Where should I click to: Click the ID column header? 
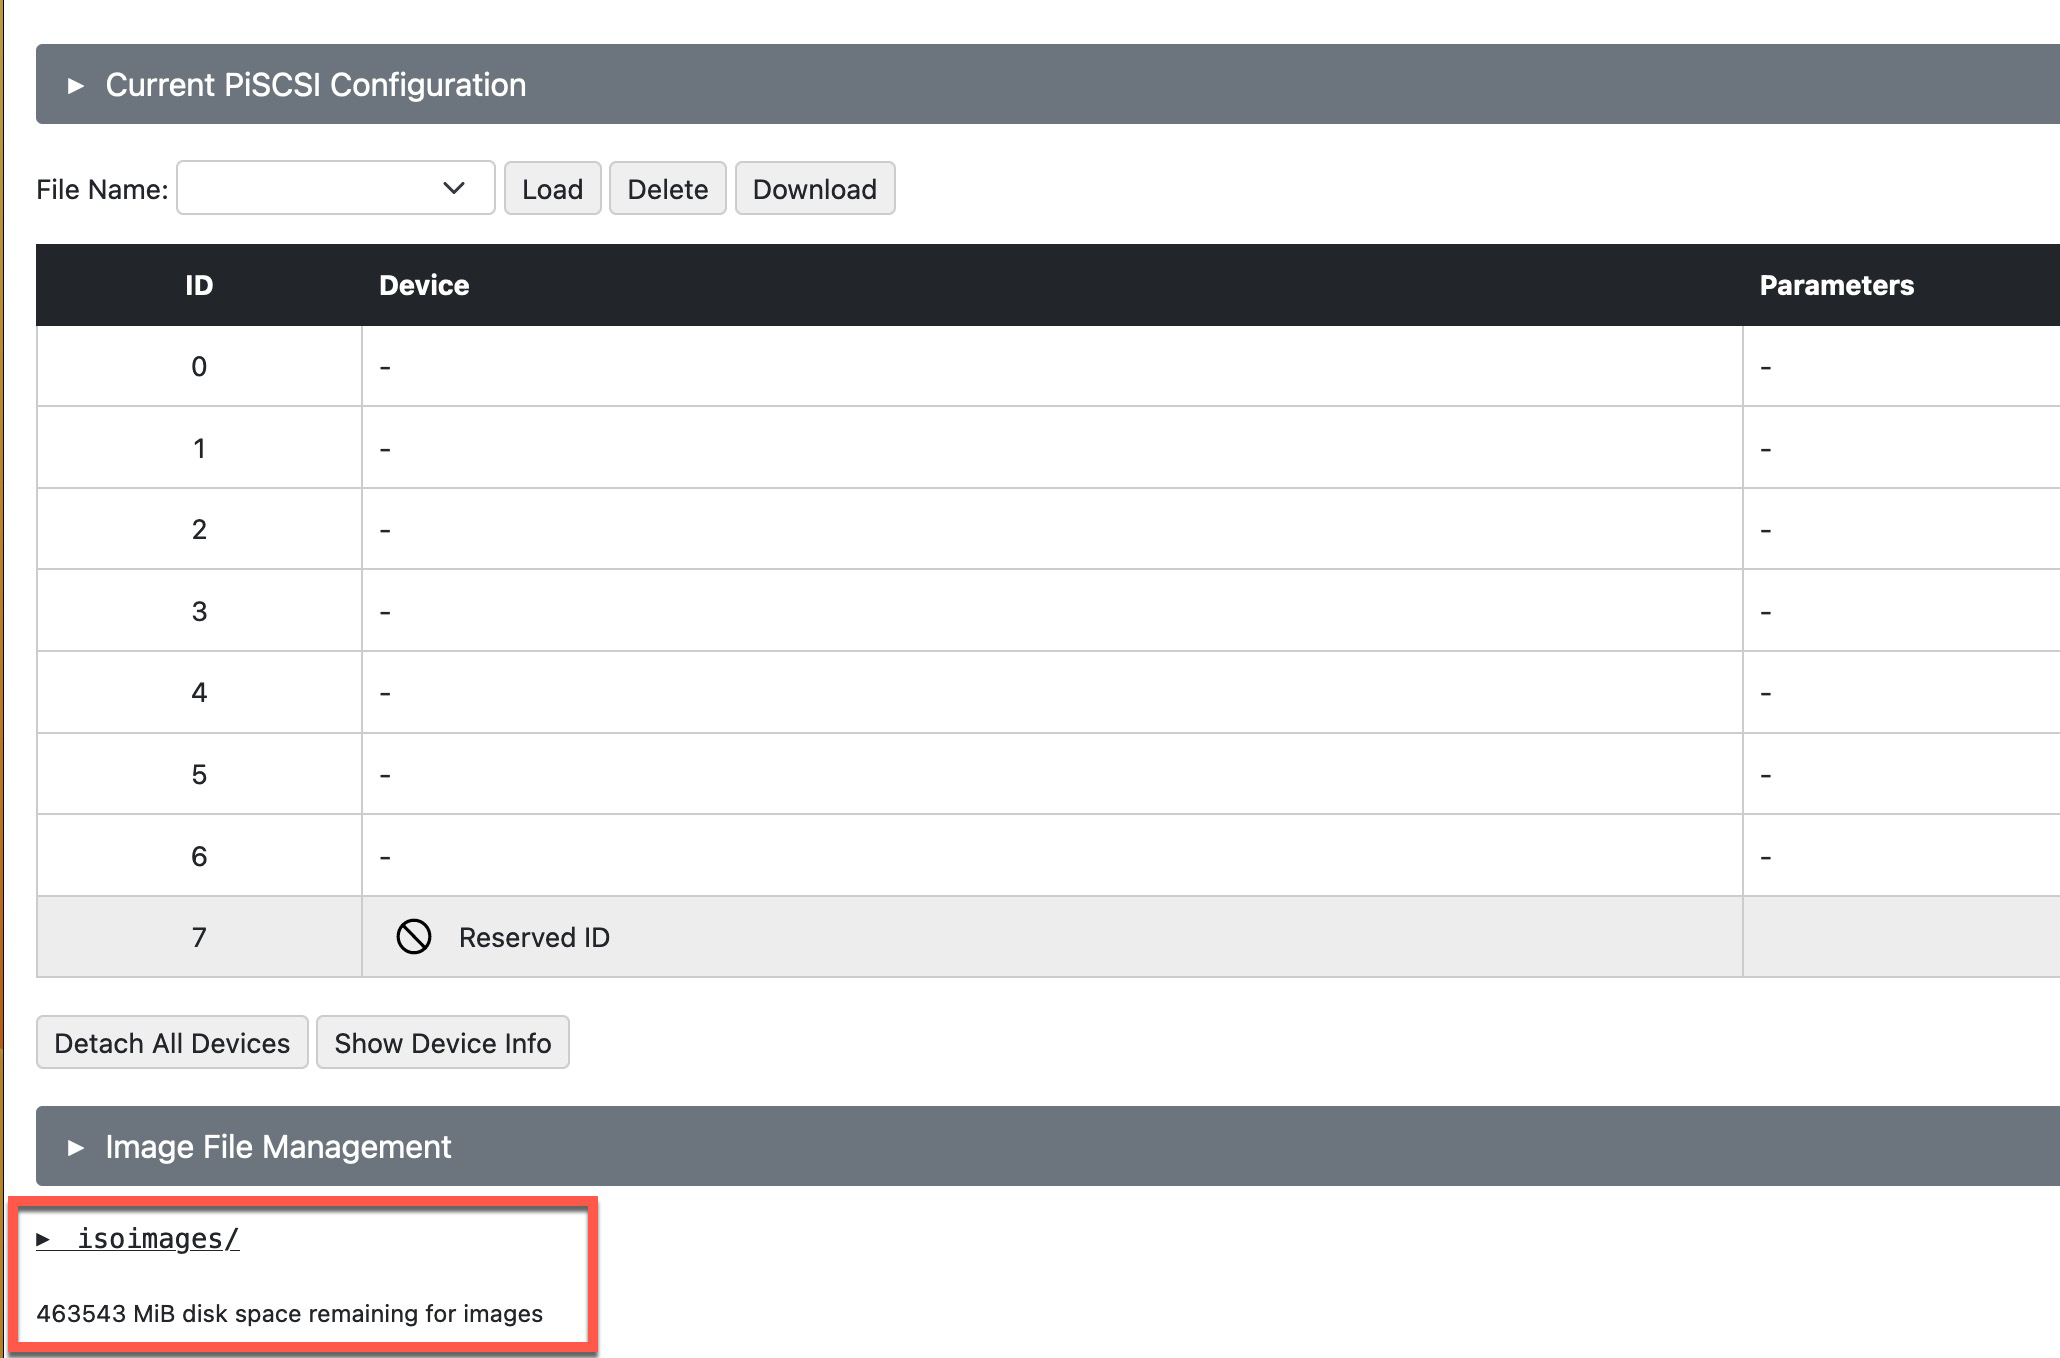pos(199,285)
